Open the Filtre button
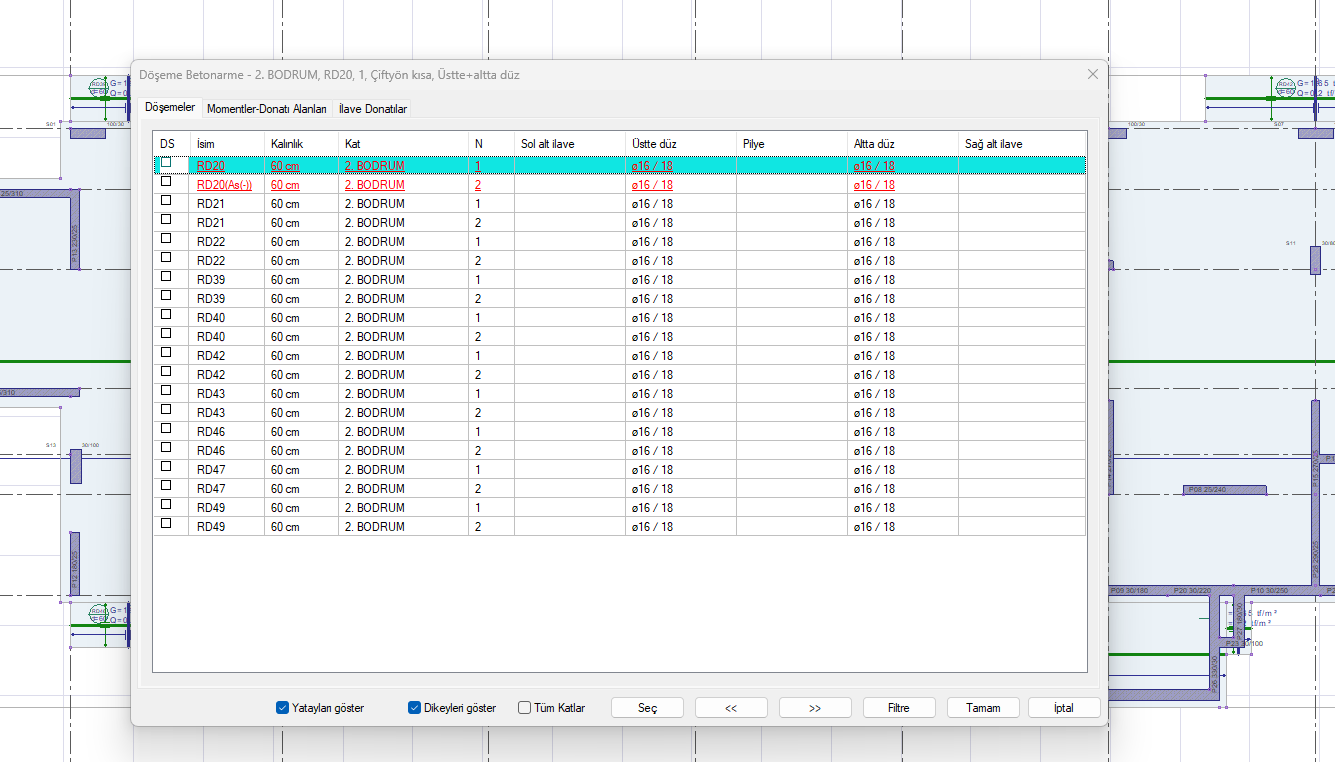The width and height of the screenshot is (1335, 762). tap(898, 708)
